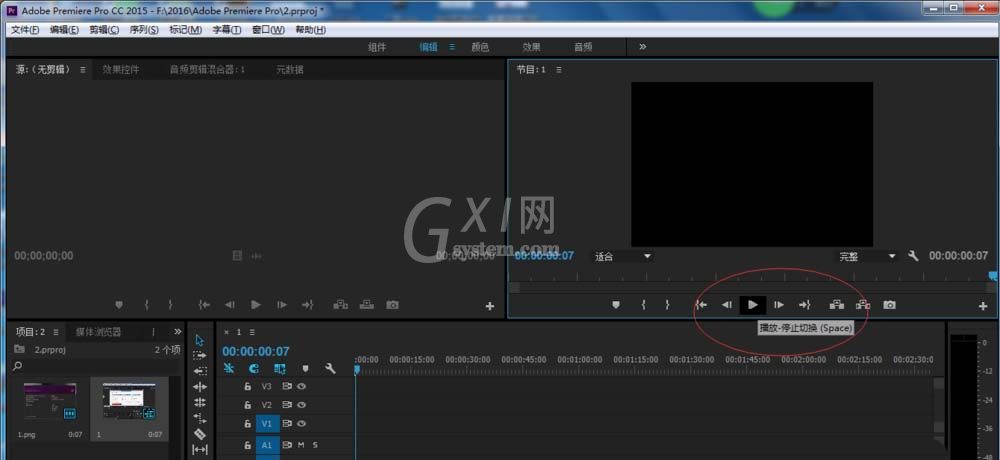Toggle V2 track output eye
The image size is (1000, 460).
[x=301, y=404]
